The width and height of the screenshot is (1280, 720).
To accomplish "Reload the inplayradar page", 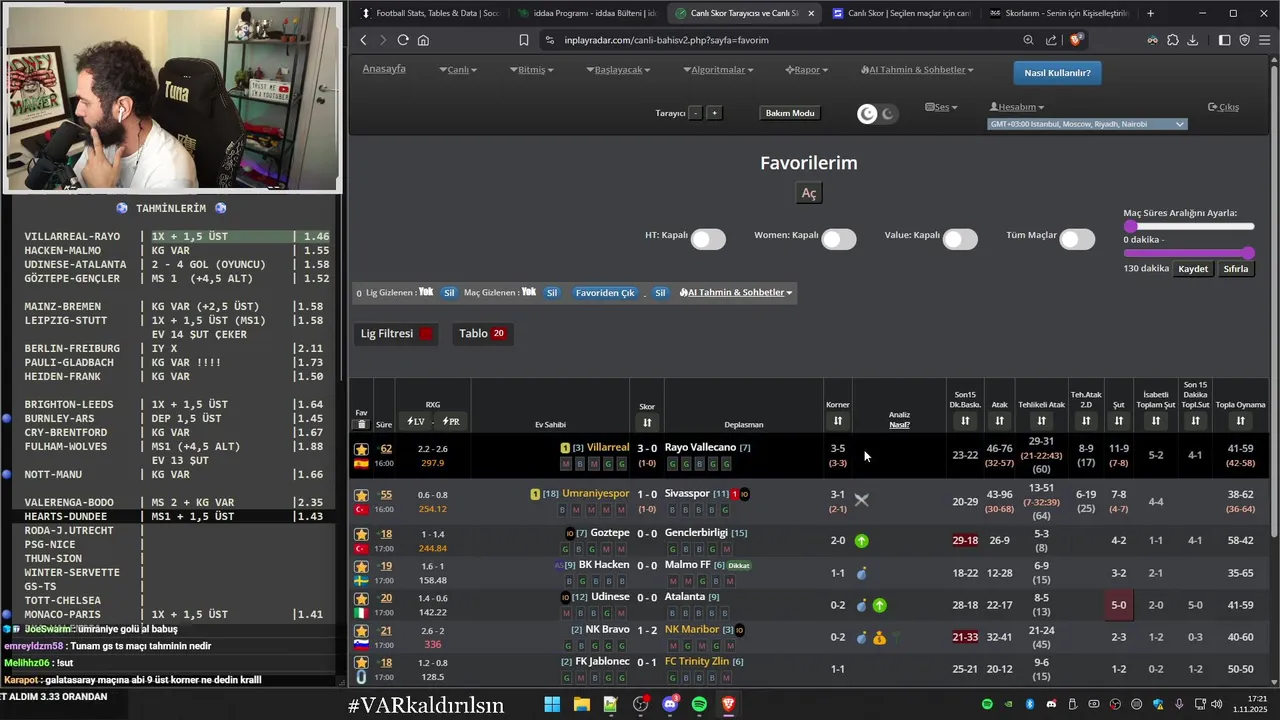I will click(x=403, y=40).
